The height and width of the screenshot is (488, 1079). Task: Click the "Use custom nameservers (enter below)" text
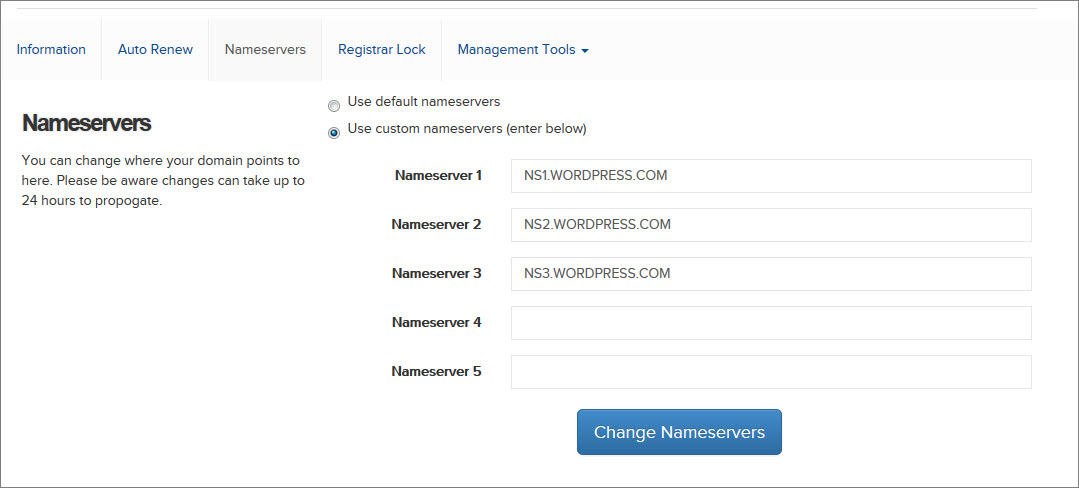tap(466, 129)
